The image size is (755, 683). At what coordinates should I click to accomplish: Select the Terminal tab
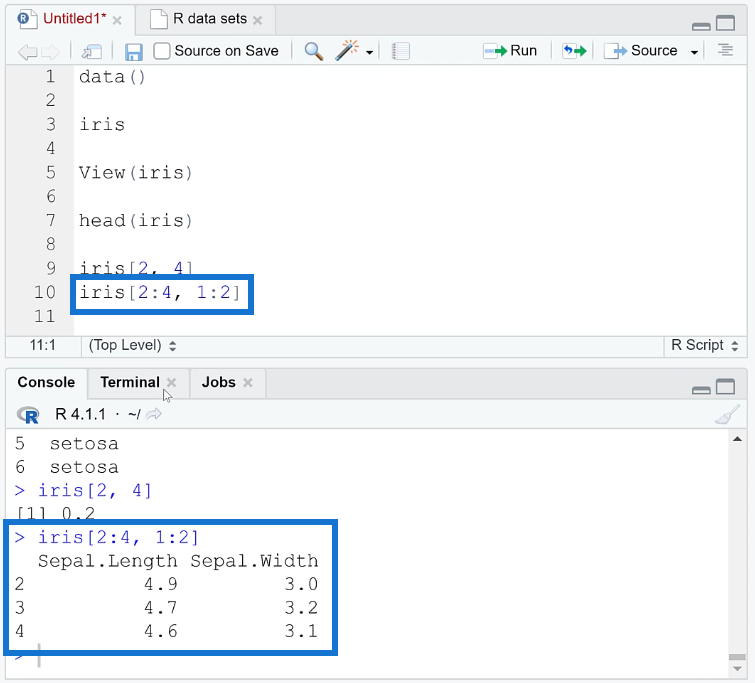pyautogui.click(x=130, y=382)
